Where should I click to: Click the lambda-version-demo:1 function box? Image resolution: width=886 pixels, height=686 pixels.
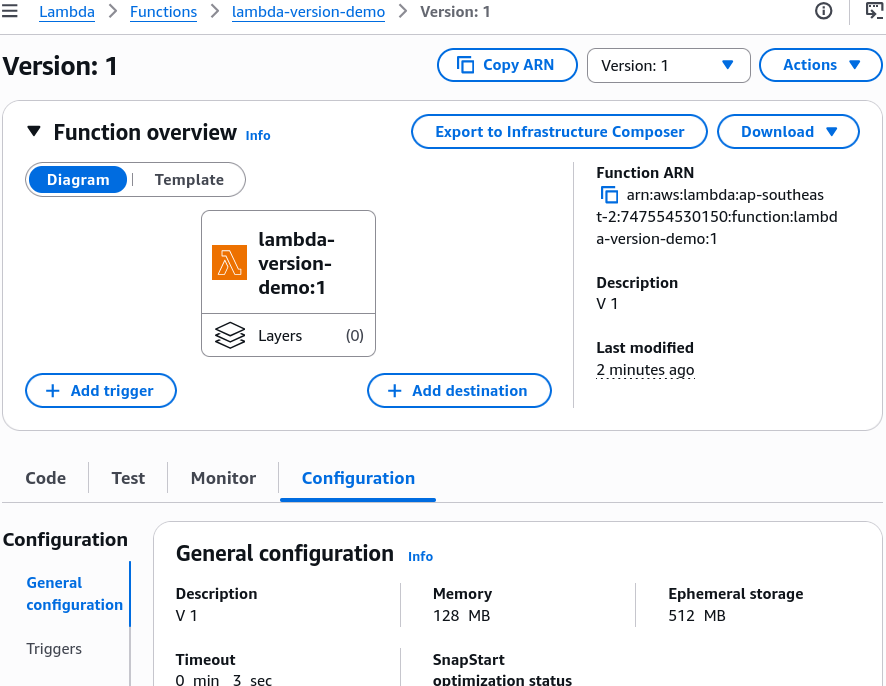click(x=288, y=263)
